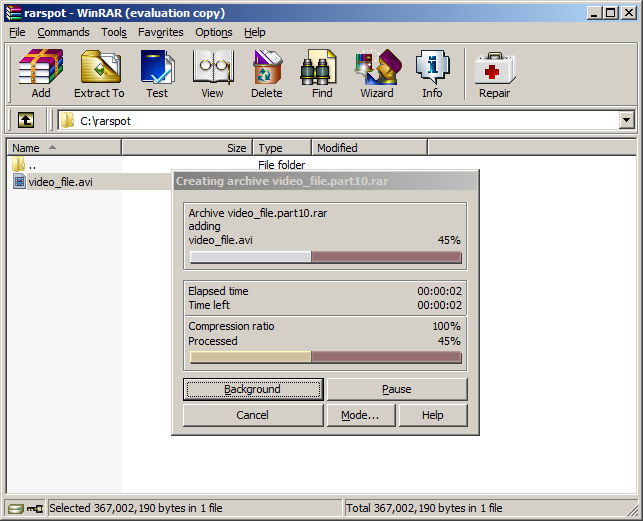Open the Favorites menu
The height and width of the screenshot is (521, 643).
(x=161, y=32)
